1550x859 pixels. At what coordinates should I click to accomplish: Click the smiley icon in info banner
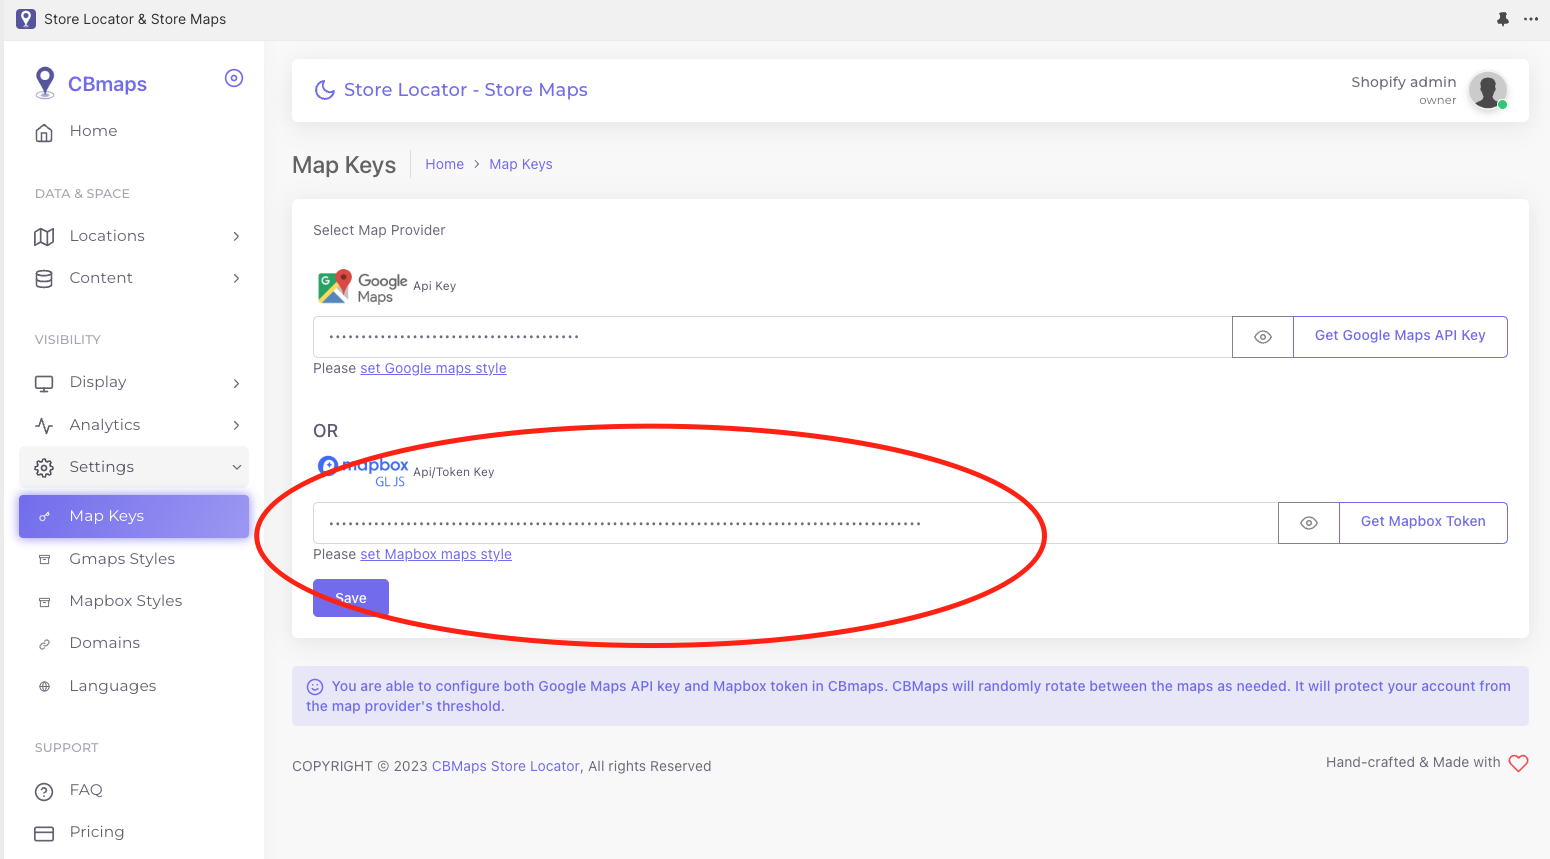click(315, 687)
